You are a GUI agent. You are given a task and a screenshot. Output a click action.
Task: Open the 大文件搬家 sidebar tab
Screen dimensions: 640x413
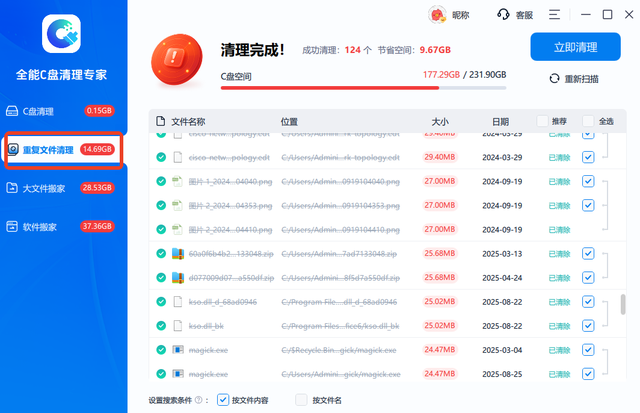(60, 188)
